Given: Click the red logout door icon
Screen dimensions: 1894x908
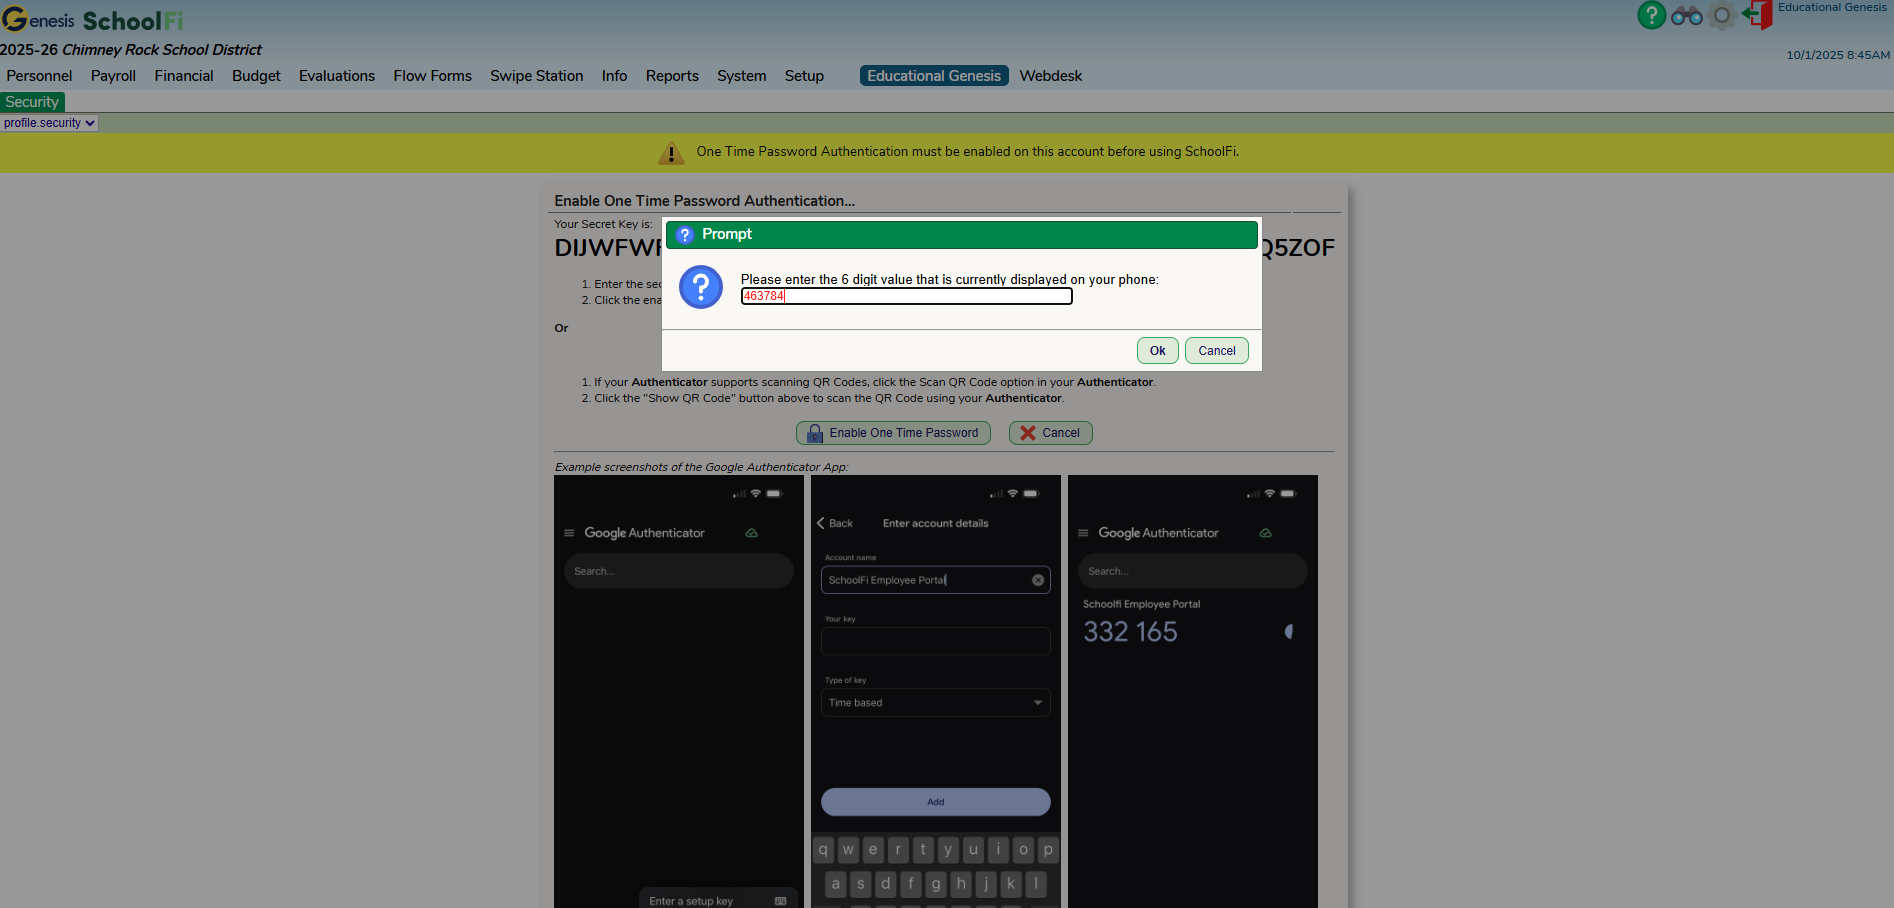Looking at the screenshot, I should [x=1757, y=15].
